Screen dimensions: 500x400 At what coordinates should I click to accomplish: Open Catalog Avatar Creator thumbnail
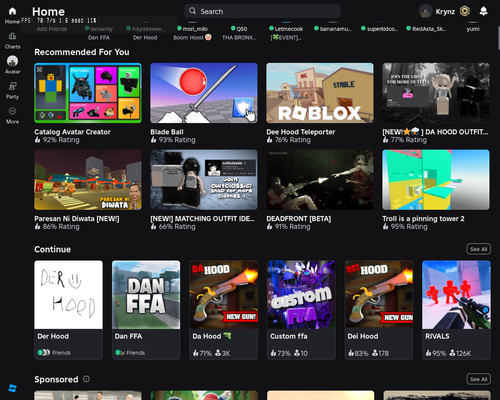[x=88, y=93]
